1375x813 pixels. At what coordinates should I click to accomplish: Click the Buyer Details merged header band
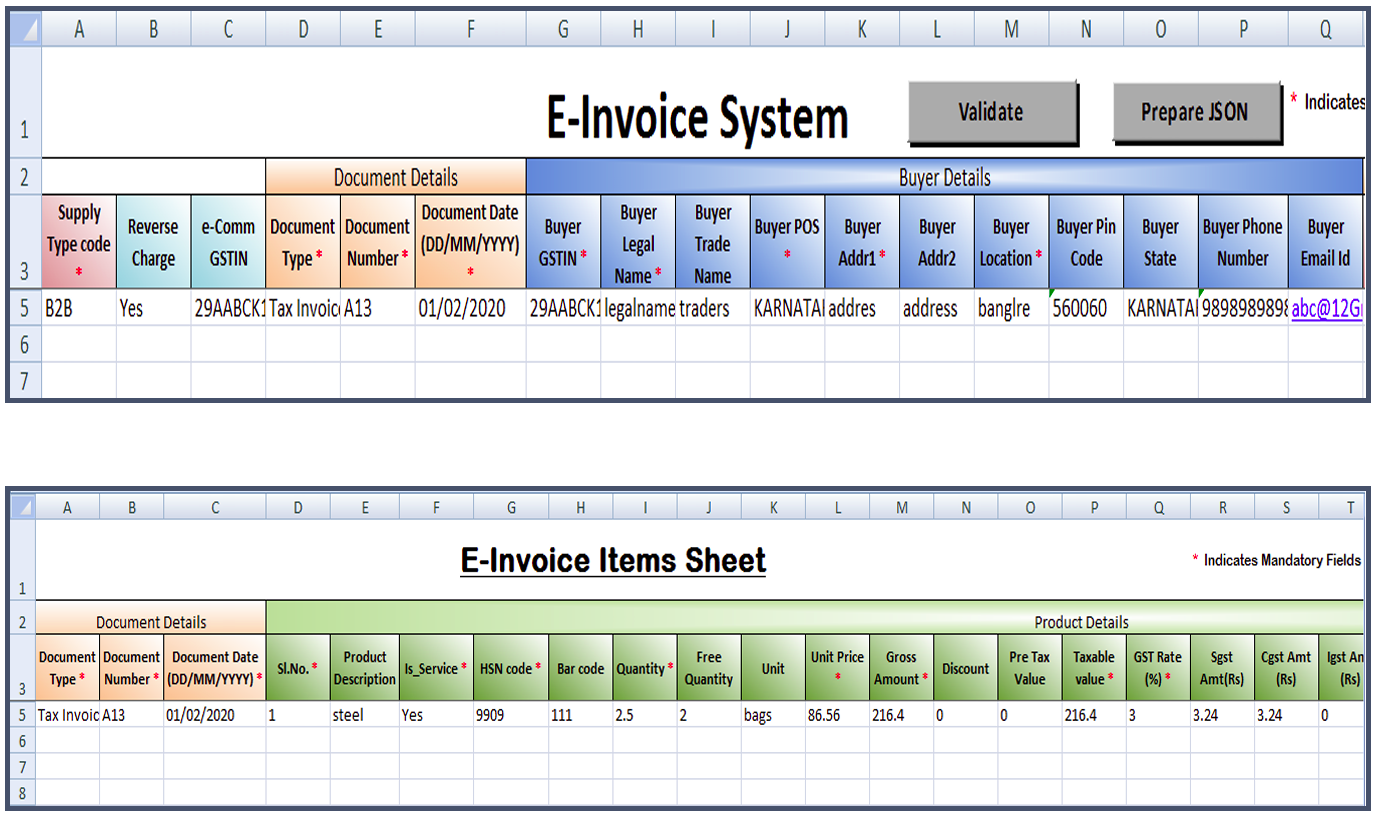945,176
